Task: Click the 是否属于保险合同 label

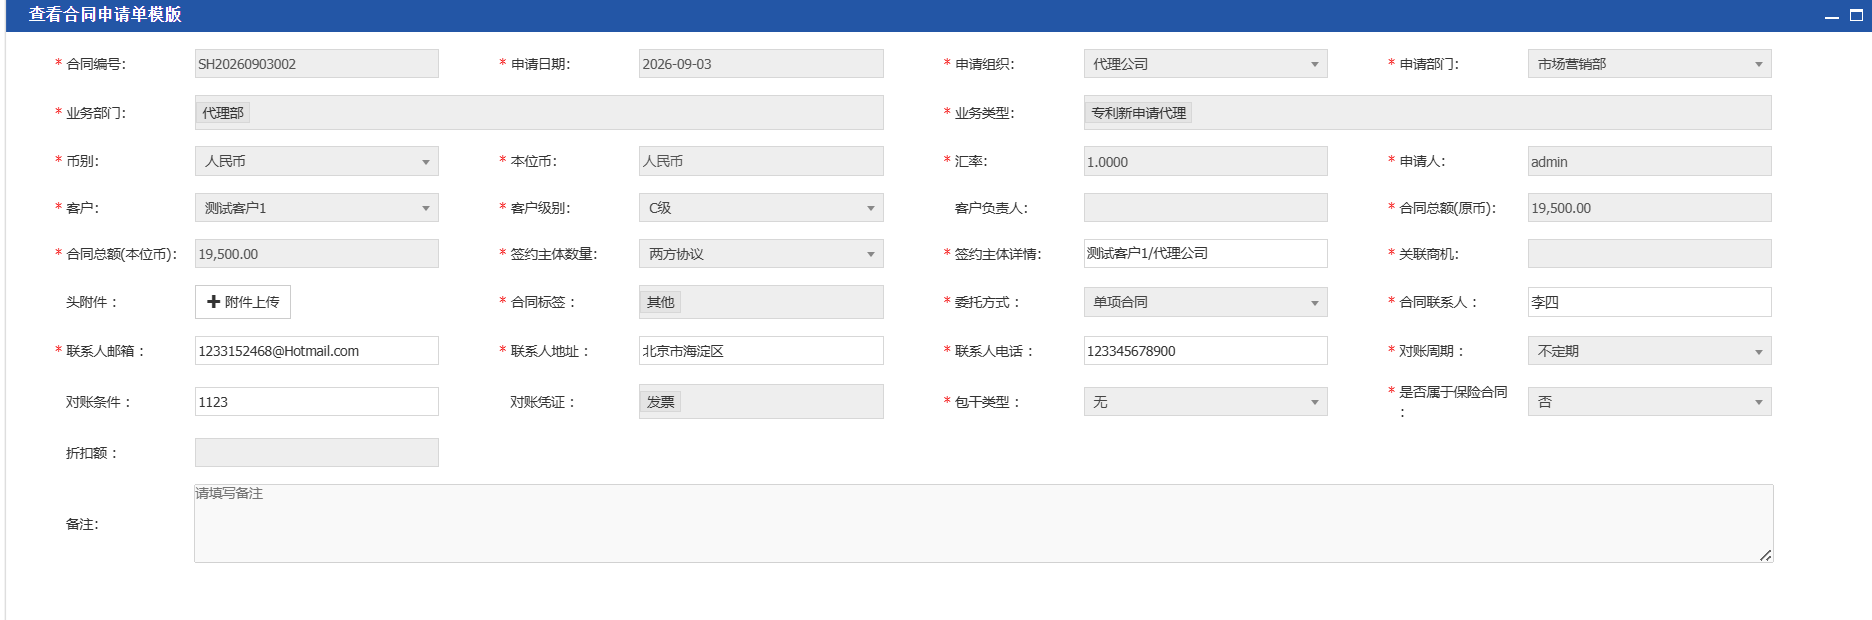Action: [x=1453, y=401]
